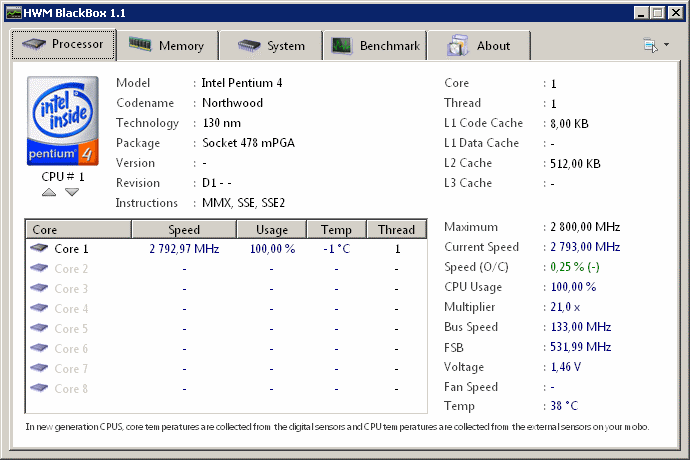690x460 pixels.
Task: Click the Usage column header
Action: pyautogui.click(x=272, y=229)
